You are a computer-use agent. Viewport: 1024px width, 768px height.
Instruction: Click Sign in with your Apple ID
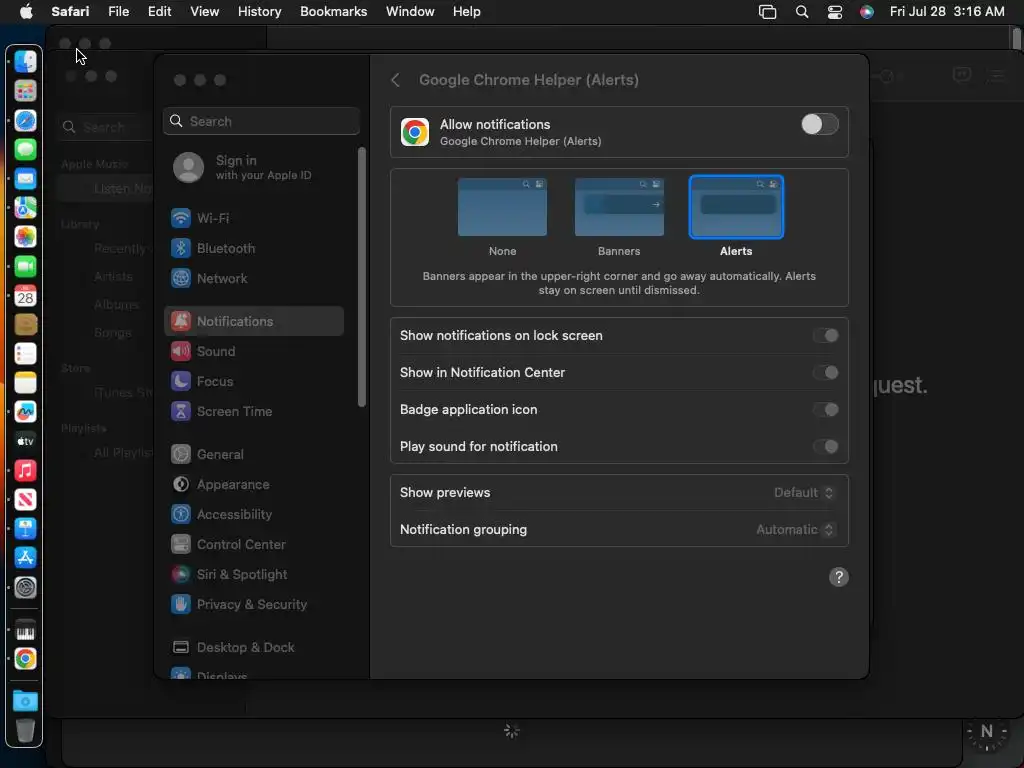point(253,168)
